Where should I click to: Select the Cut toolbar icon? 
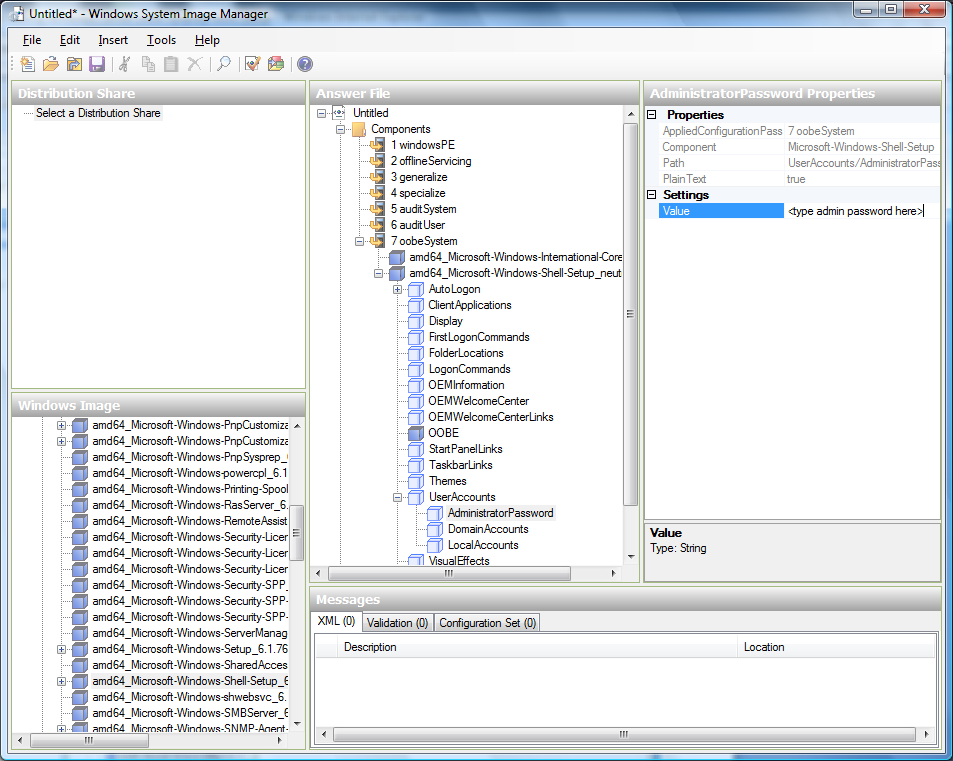(x=122, y=63)
